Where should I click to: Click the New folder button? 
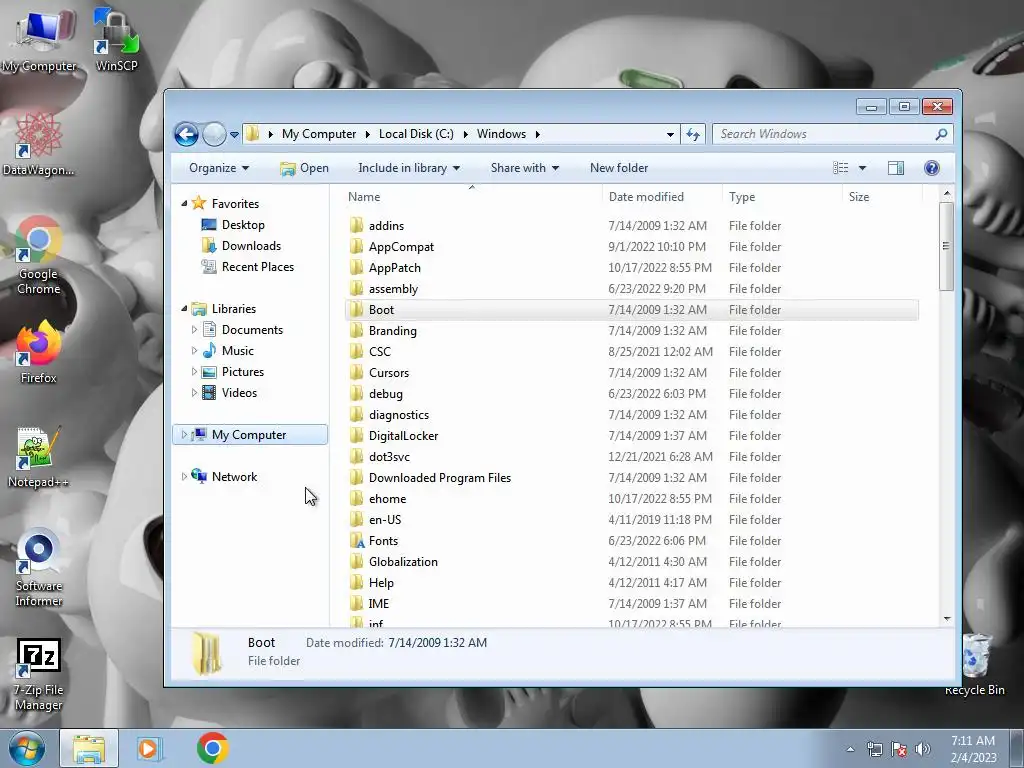coord(618,168)
